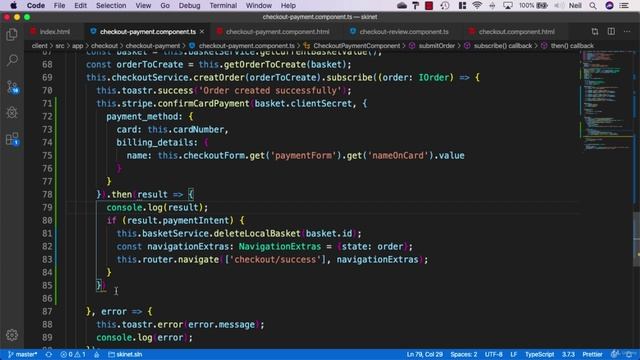Change encoding via UTF-8 status item
Screen dimensions: 640x360
(x=493, y=354)
